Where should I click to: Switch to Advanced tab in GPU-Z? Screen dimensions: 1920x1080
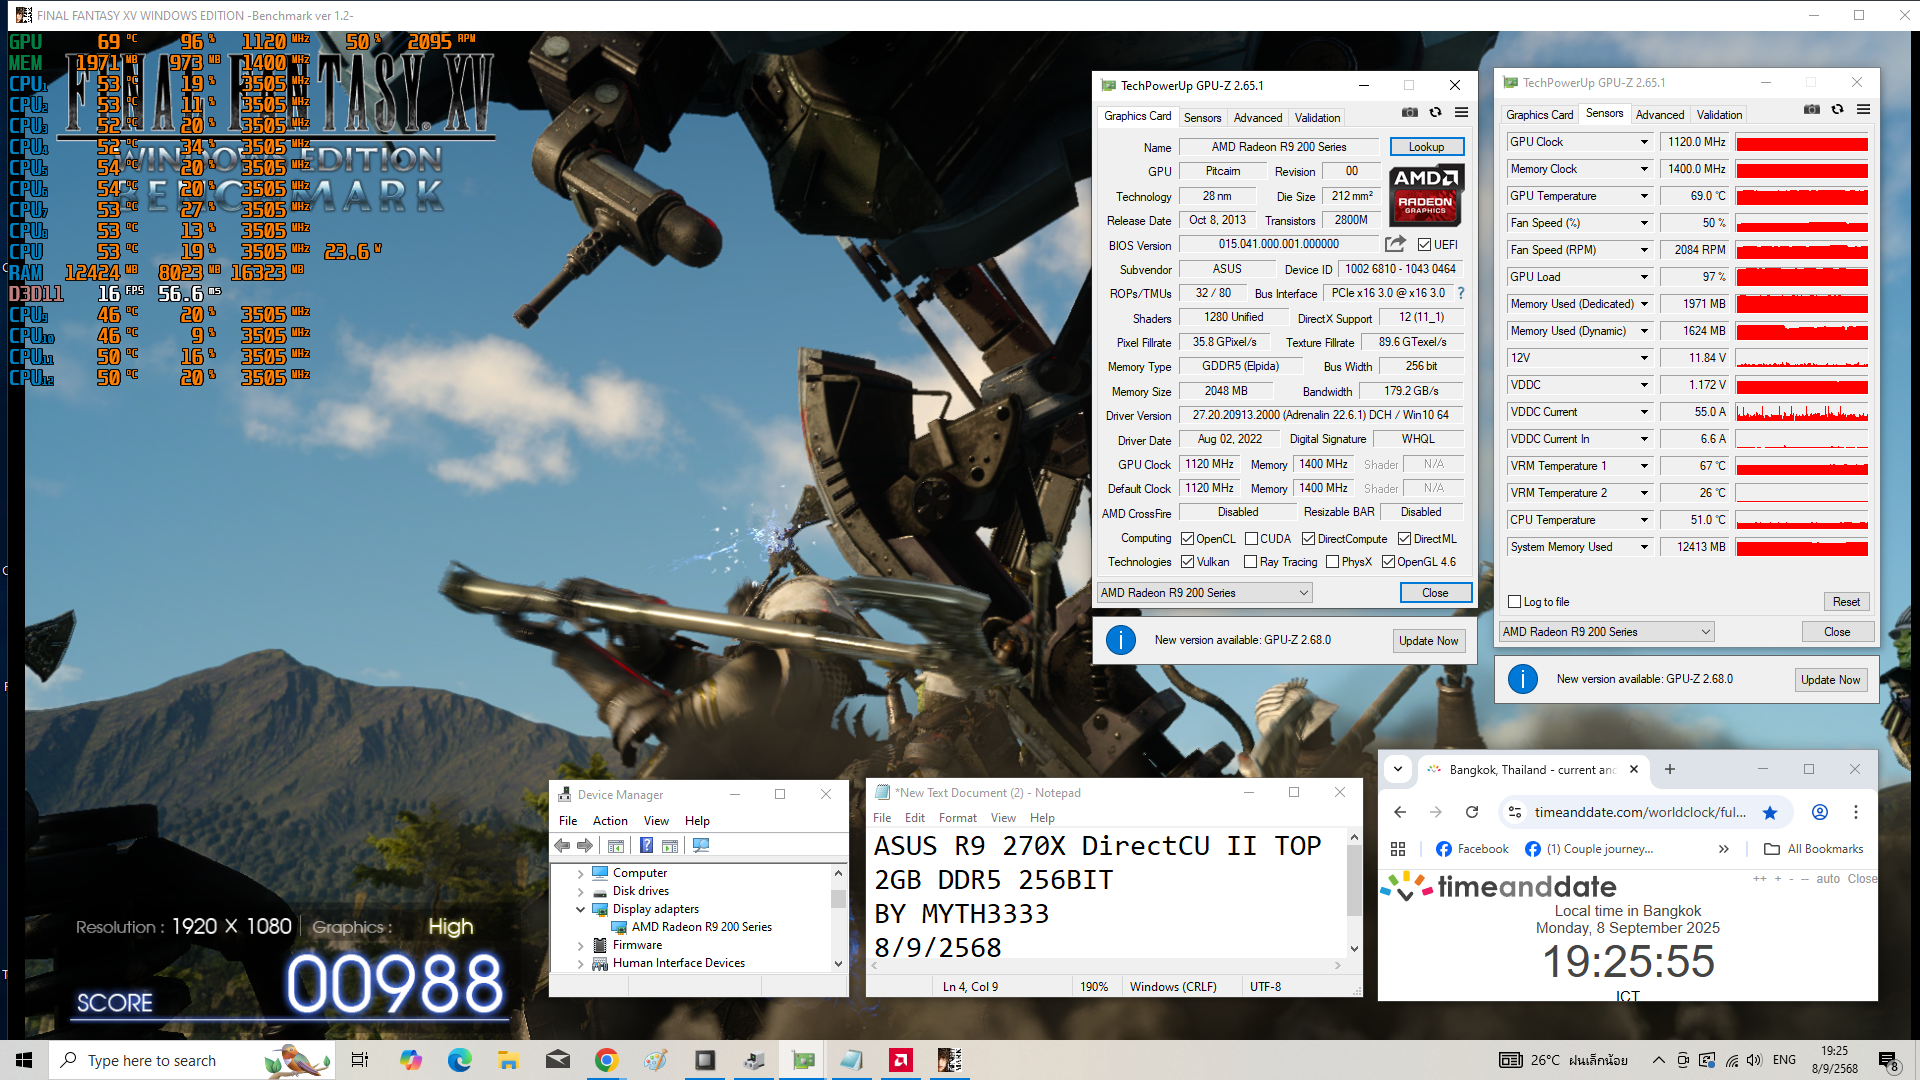click(x=1257, y=118)
